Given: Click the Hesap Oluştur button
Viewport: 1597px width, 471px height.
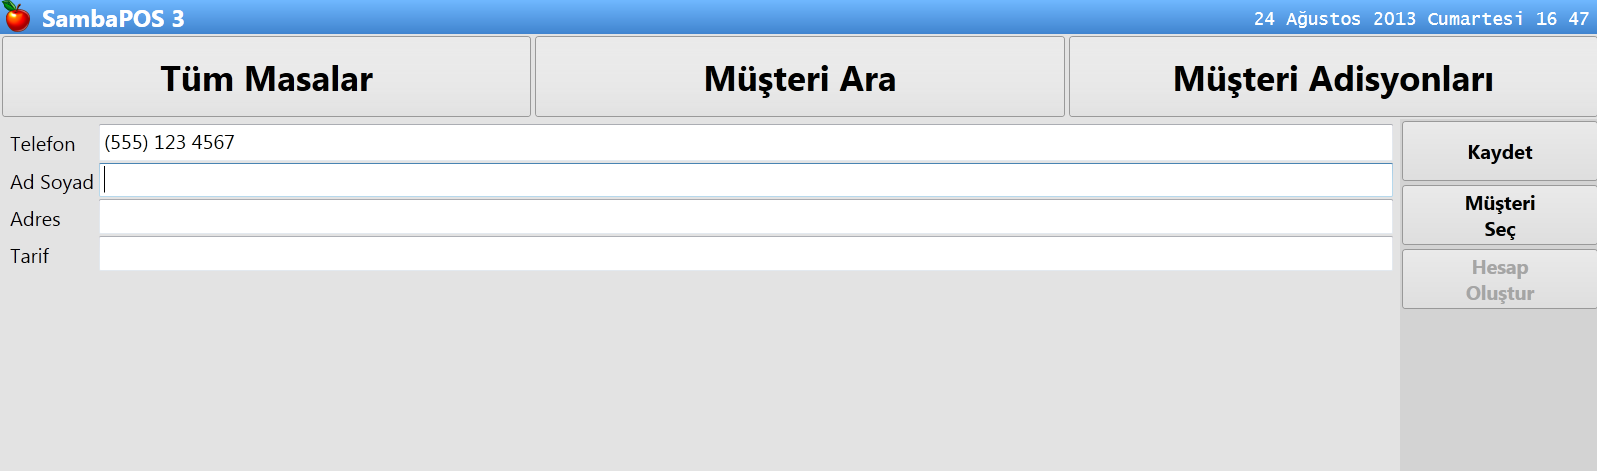Looking at the screenshot, I should point(1499,280).
